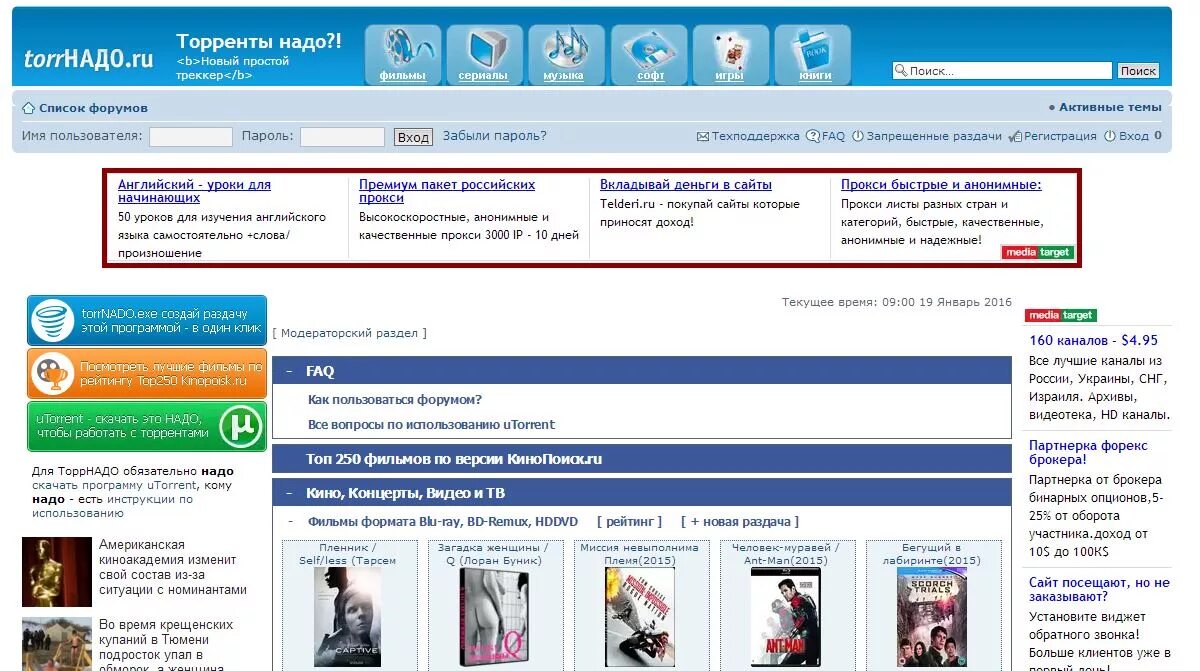Open Партнерка форекс брокера ad link
Screen dimensions: 1200x671
point(1088,453)
